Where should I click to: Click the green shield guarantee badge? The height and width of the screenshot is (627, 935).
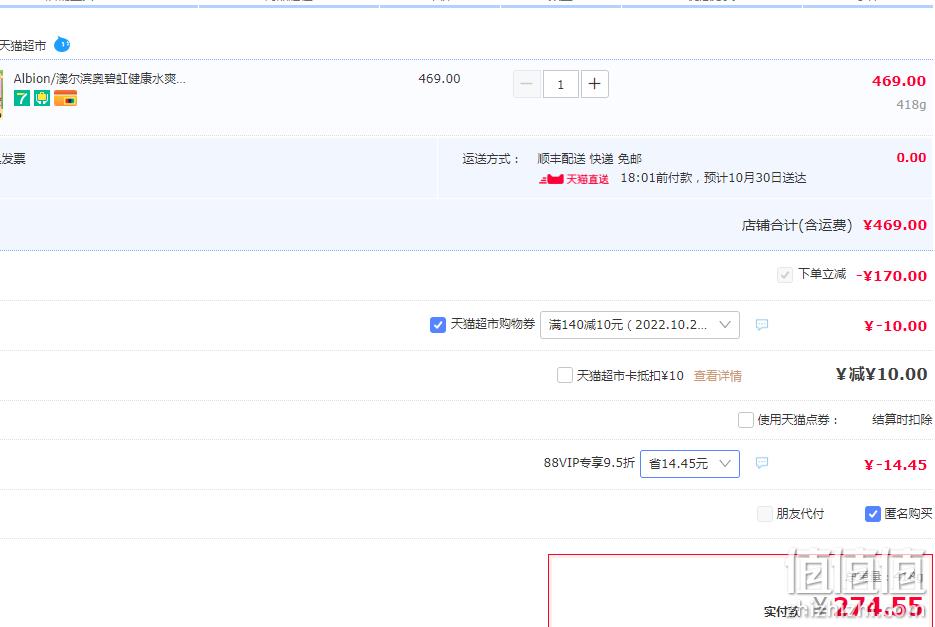pyautogui.click(x=42, y=98)
